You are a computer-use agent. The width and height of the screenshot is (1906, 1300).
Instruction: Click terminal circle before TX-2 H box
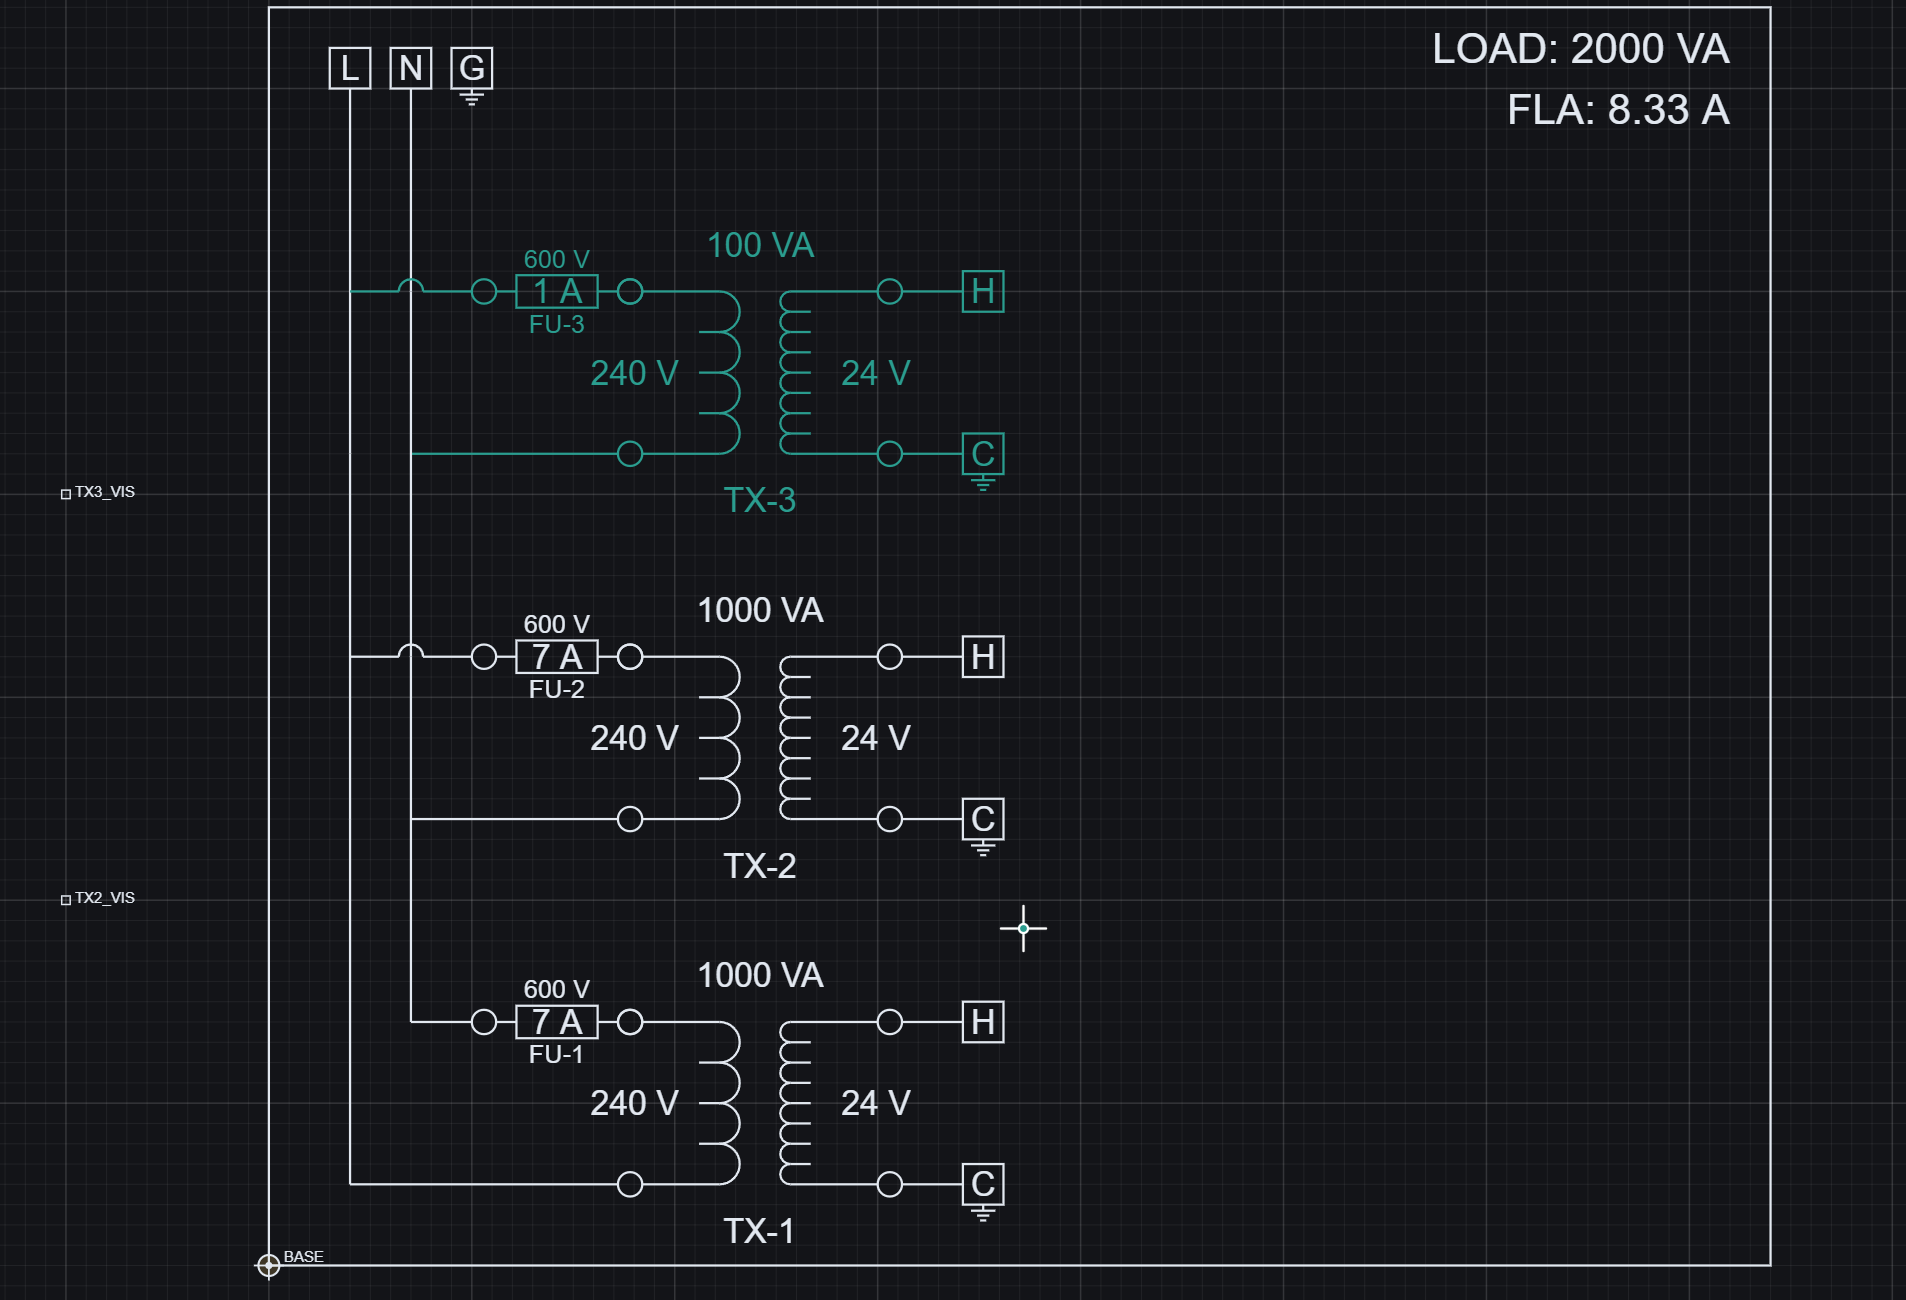click(890, 657)
